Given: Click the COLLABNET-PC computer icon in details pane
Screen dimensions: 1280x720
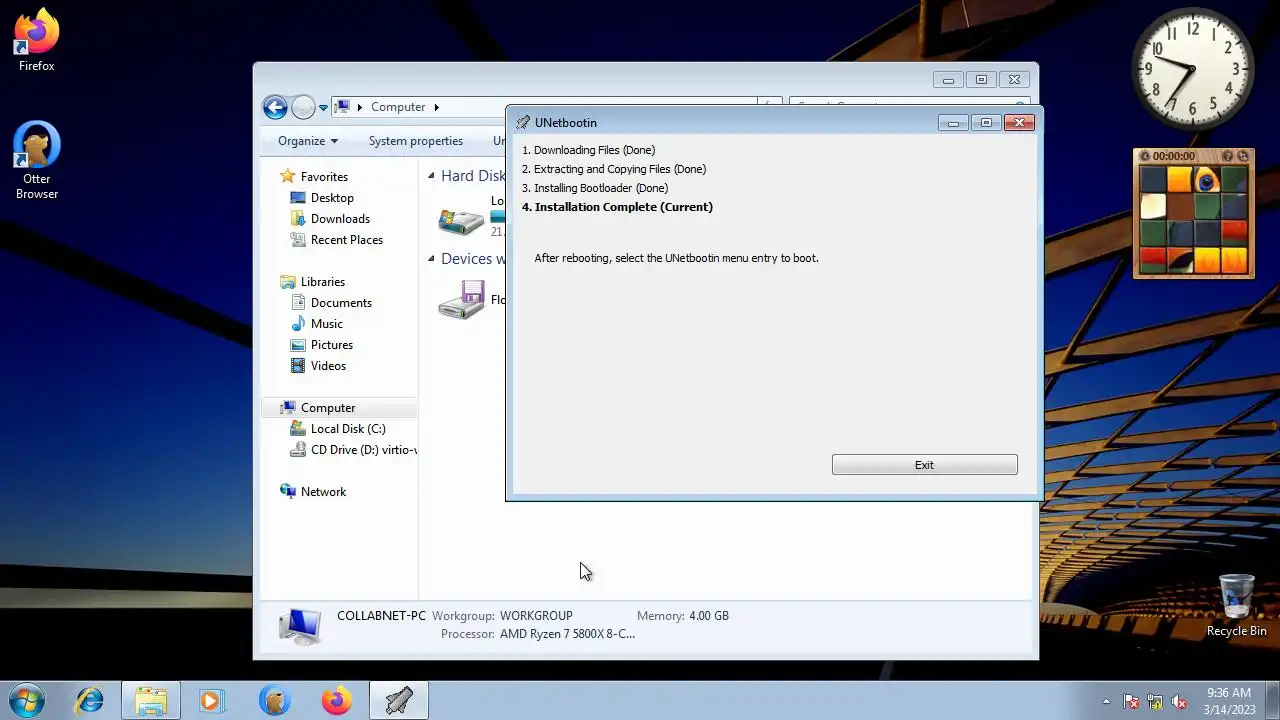Looking at the screenshot, I should (300, 625).
